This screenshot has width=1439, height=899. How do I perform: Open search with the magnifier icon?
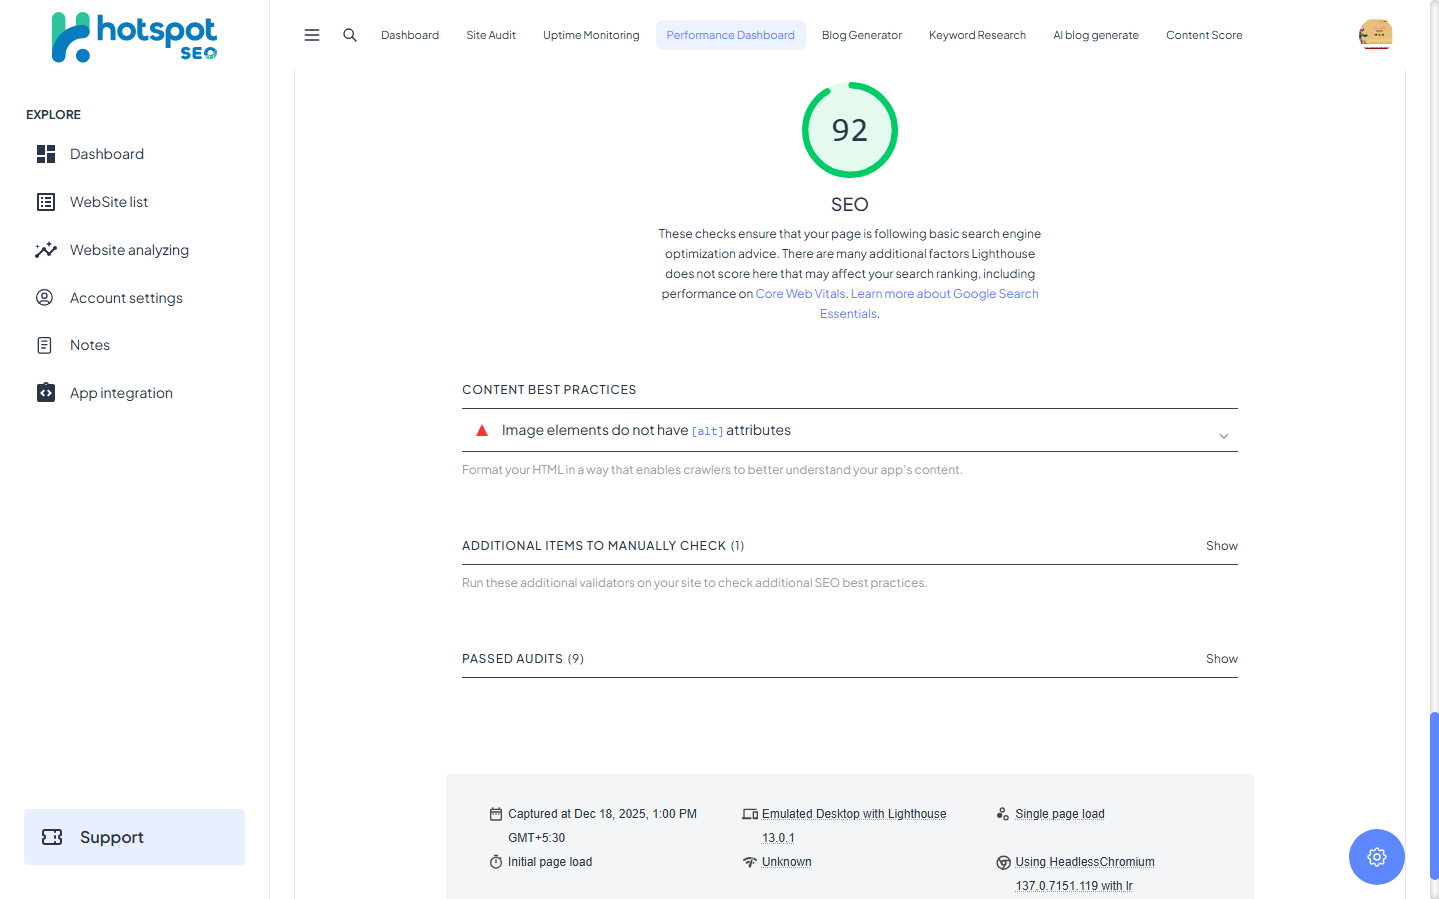pos(350,35)
